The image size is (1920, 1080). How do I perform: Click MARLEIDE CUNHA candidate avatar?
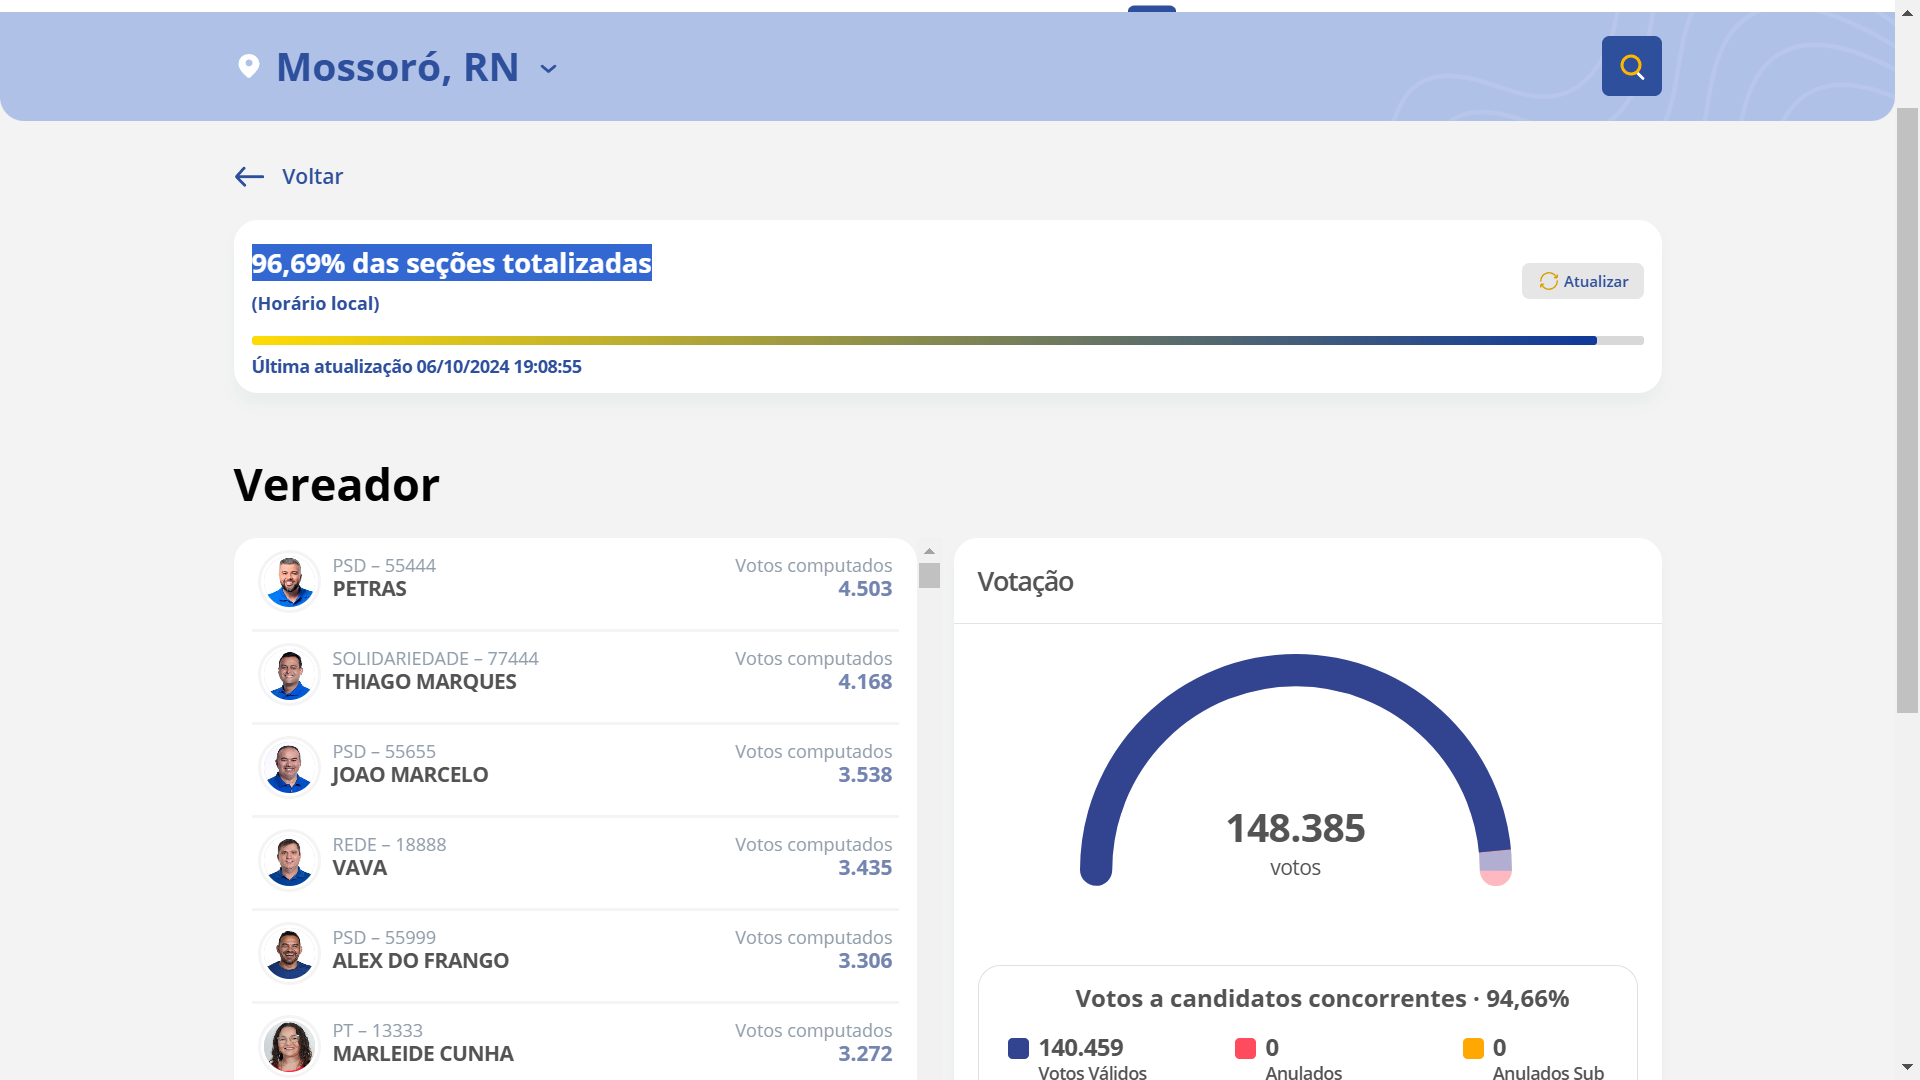point(289,1046)
